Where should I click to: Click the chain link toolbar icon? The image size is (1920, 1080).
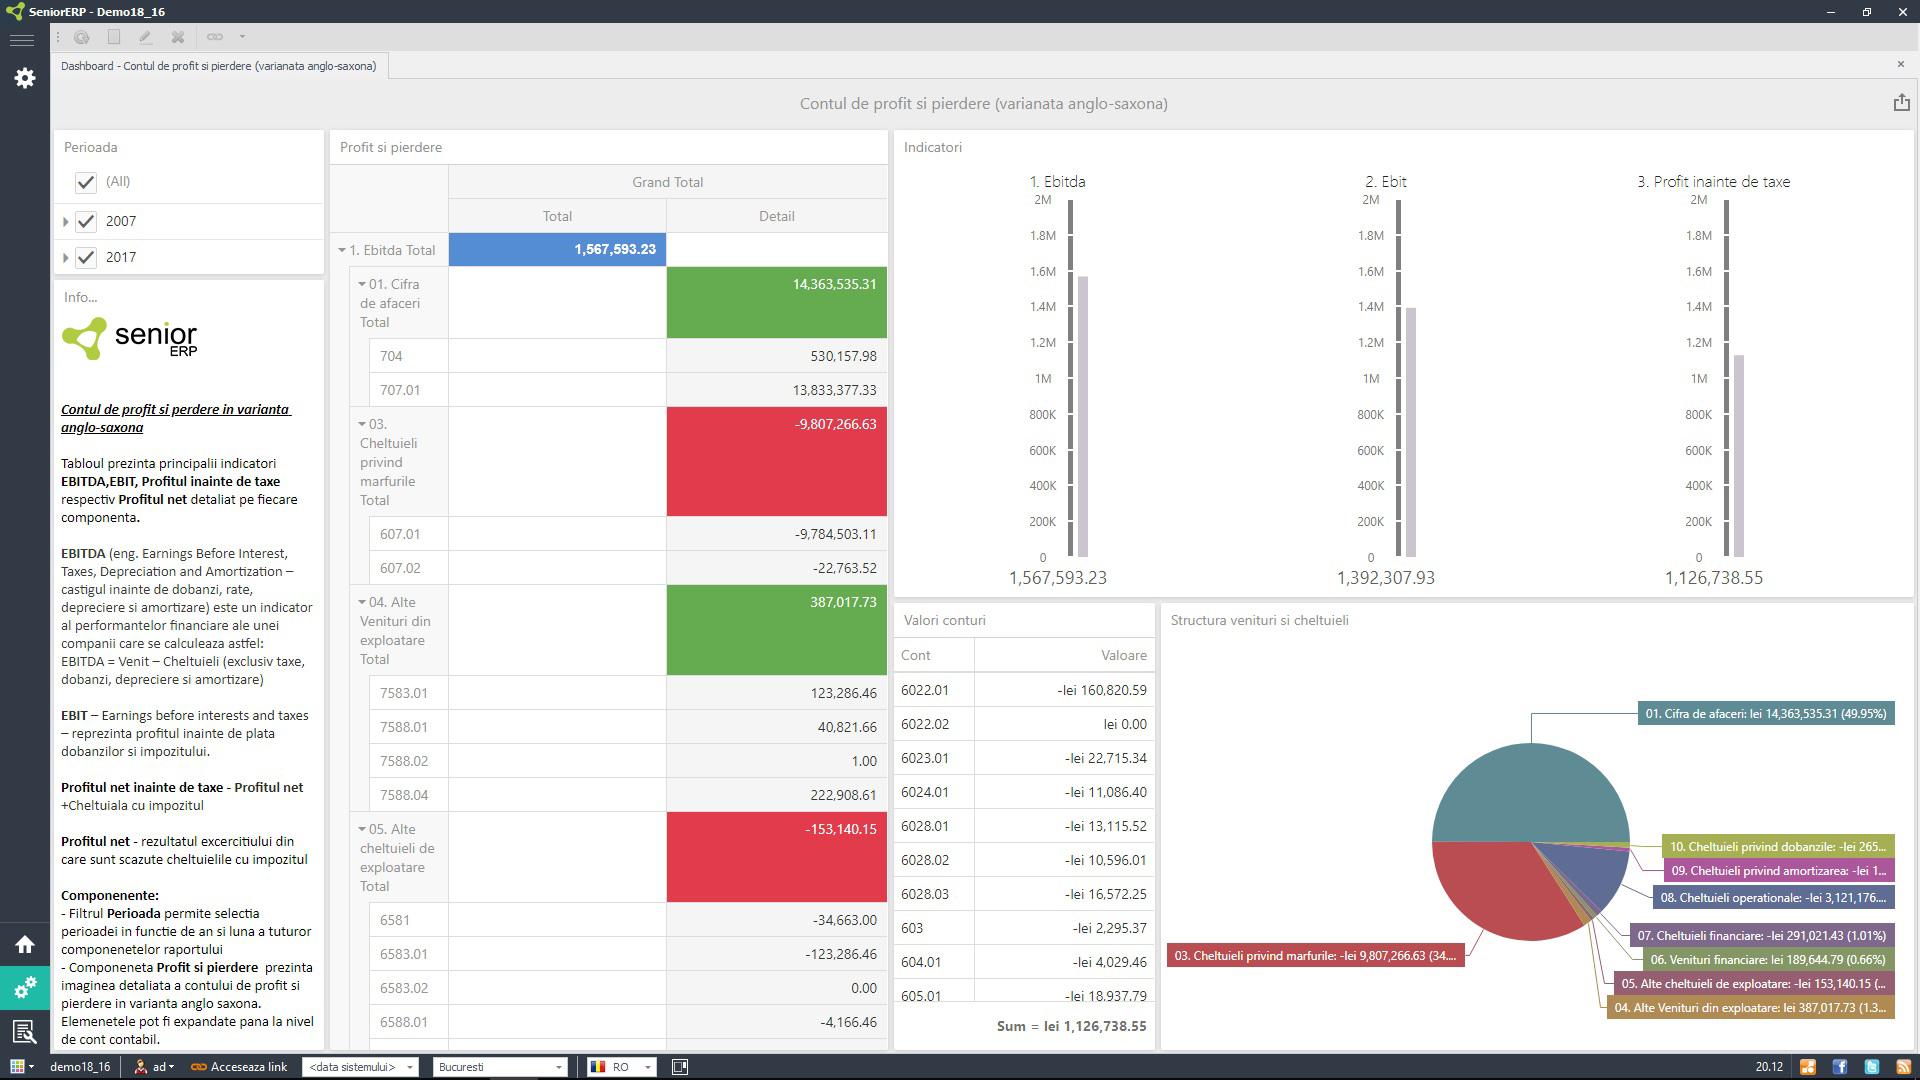215,37
